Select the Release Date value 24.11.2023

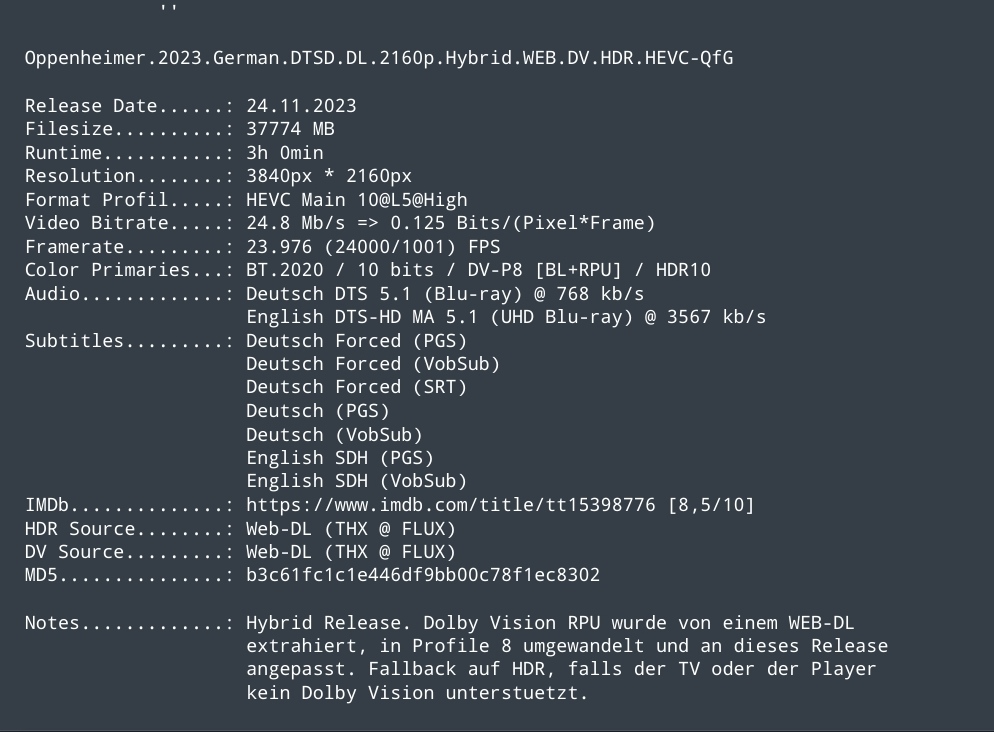click(301, 106)
